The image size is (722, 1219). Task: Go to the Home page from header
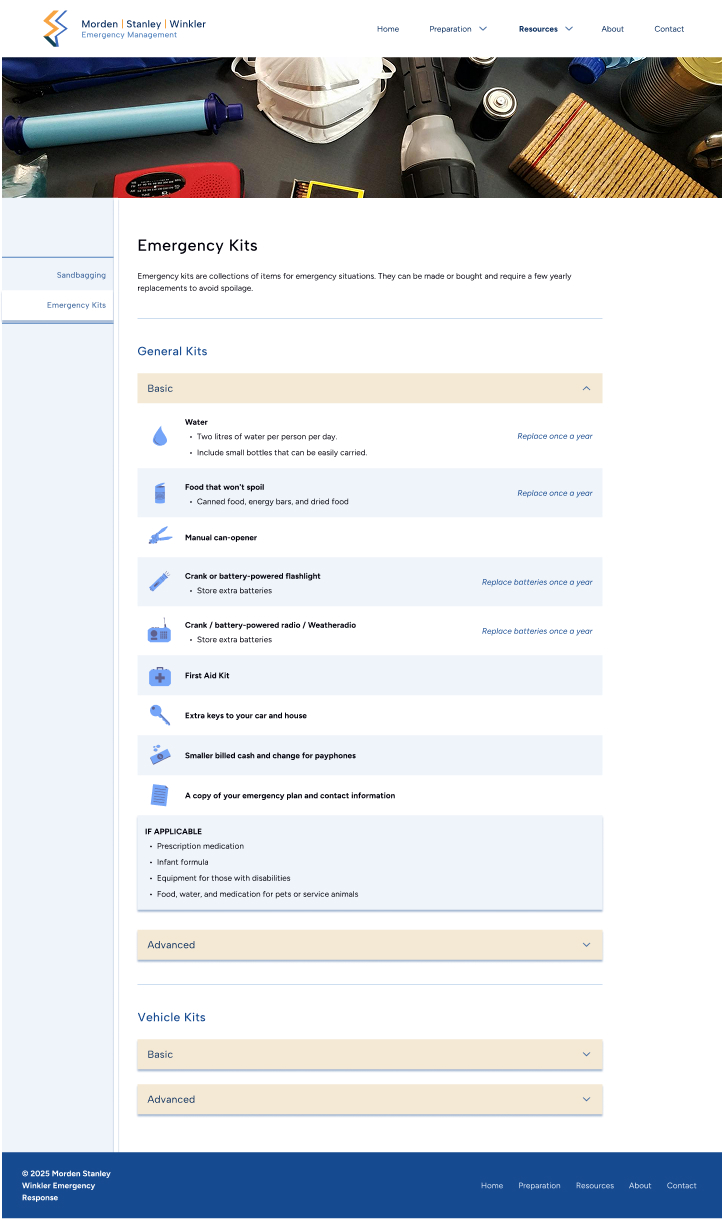pyautogui.click(x=388, y=29)
